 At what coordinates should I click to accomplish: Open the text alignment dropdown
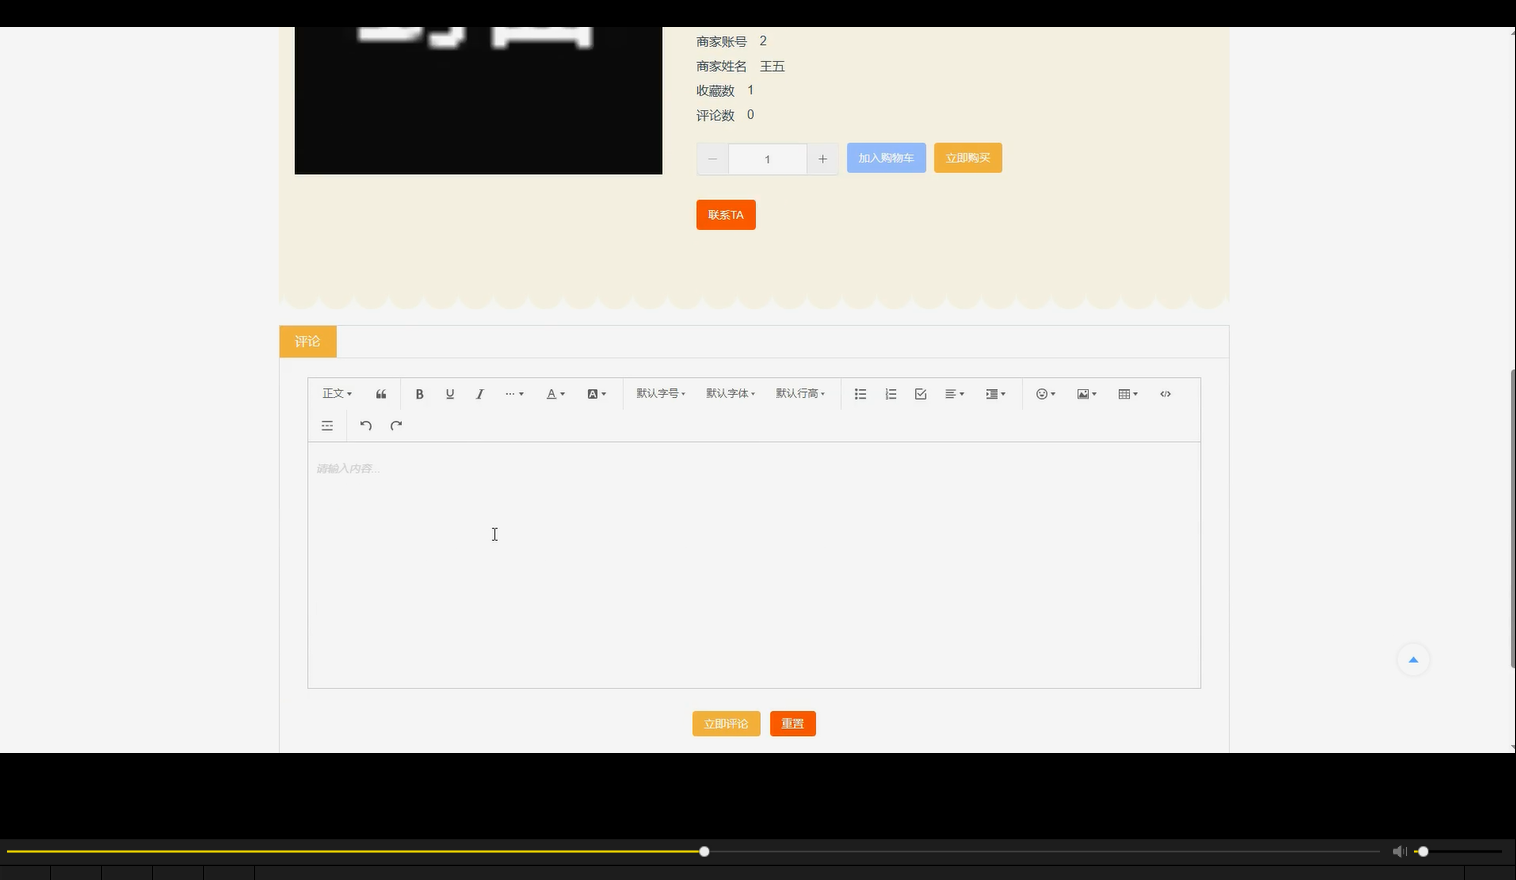tap(955, 394)
